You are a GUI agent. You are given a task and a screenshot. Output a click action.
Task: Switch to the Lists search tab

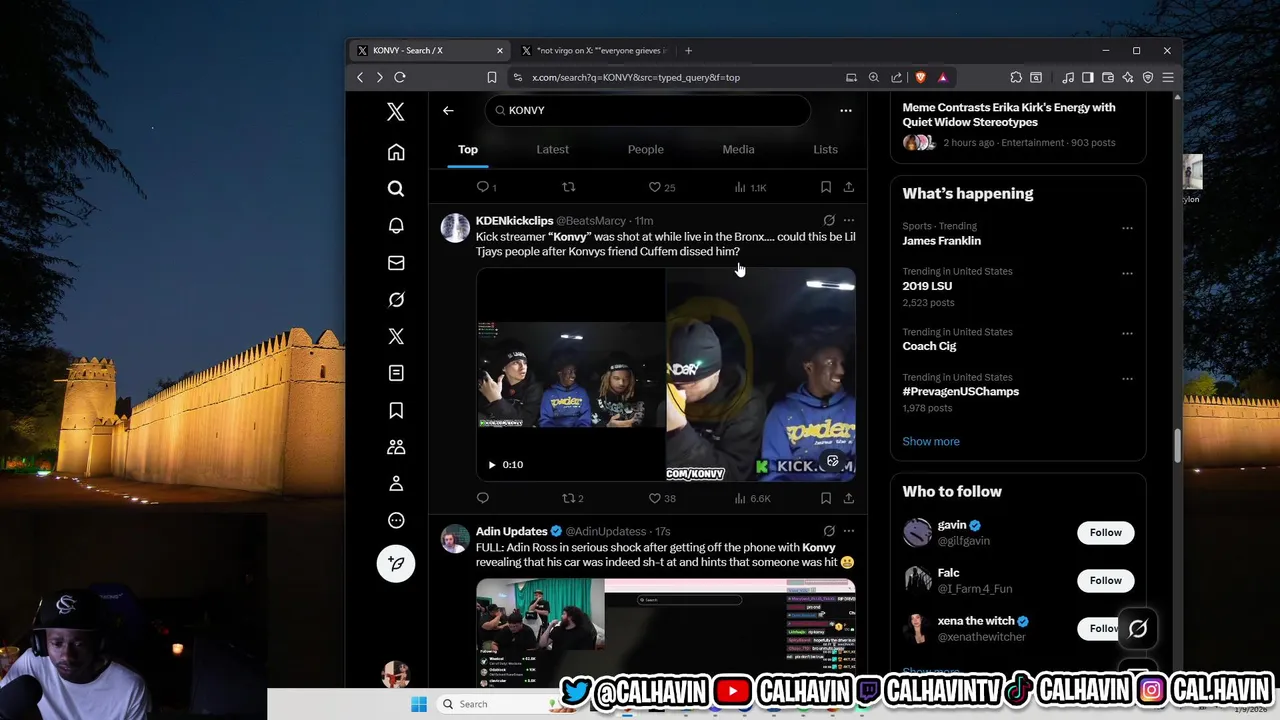click(825, 149)
